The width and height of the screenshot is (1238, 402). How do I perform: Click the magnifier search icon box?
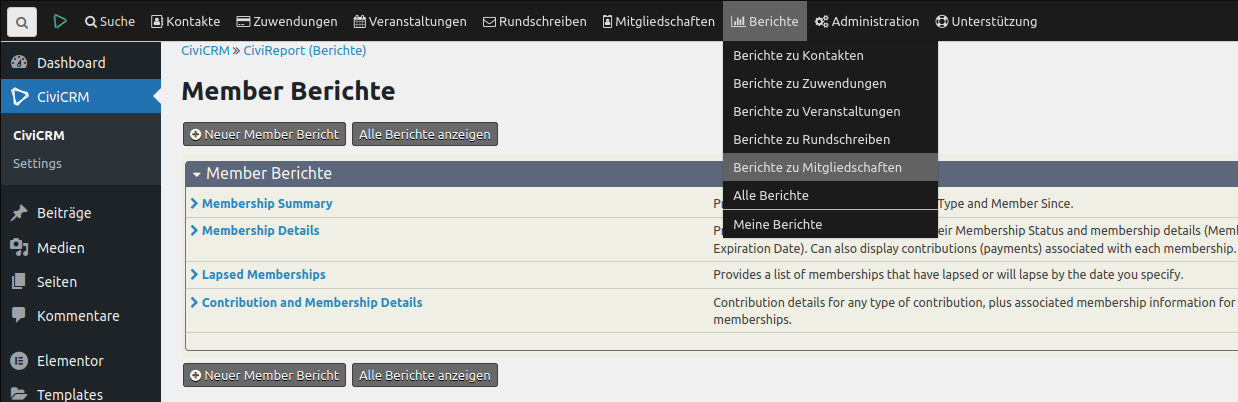pyautogui.click(x=21, y=21)
